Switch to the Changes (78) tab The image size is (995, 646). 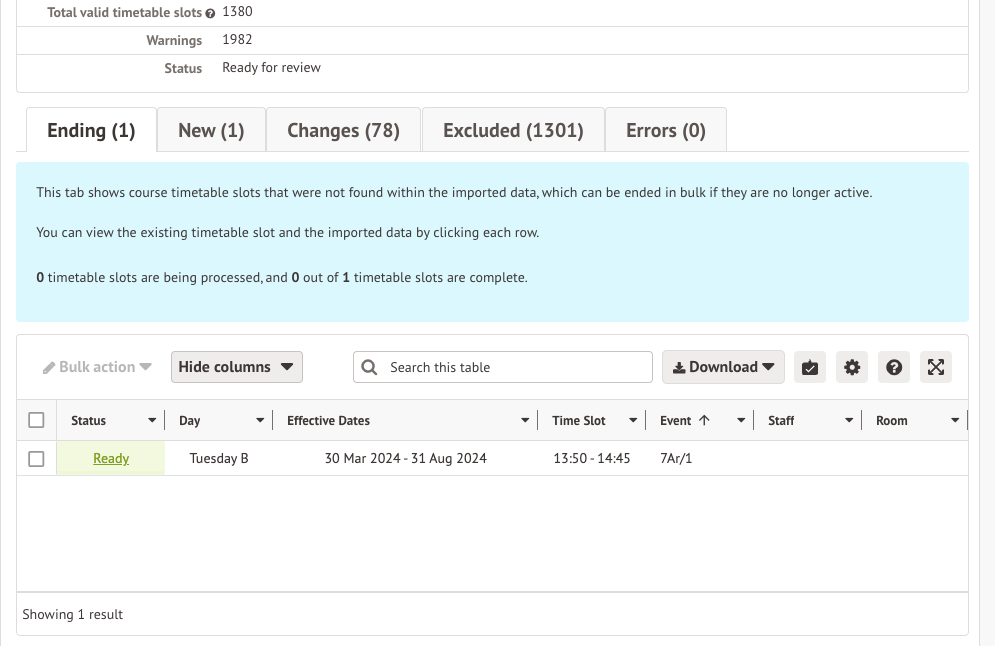tap(343, 131)
